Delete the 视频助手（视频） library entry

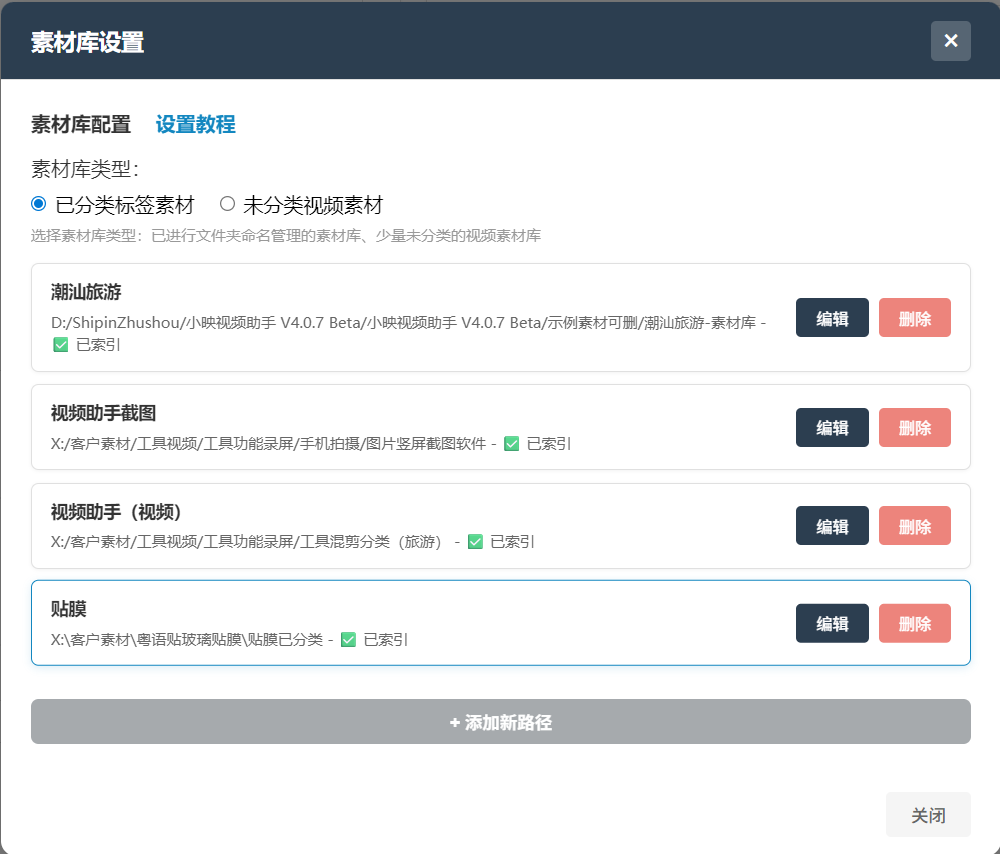pyautogui.click(x=915, y=526)
